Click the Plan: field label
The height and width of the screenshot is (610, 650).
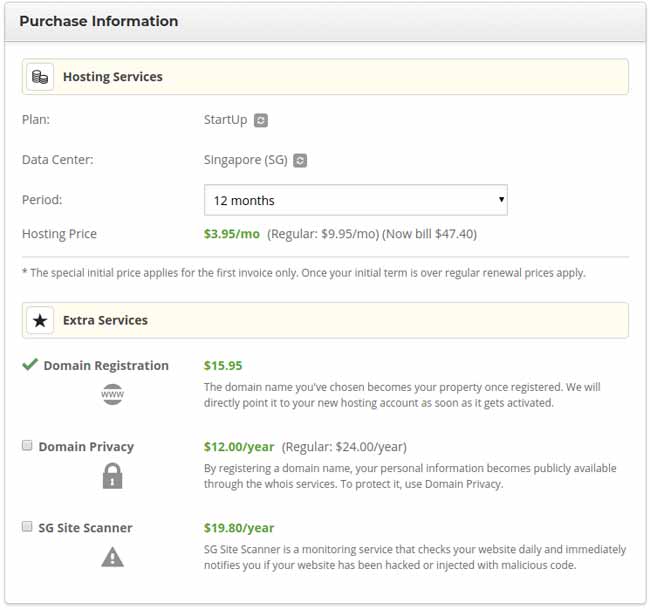point(36,120)
